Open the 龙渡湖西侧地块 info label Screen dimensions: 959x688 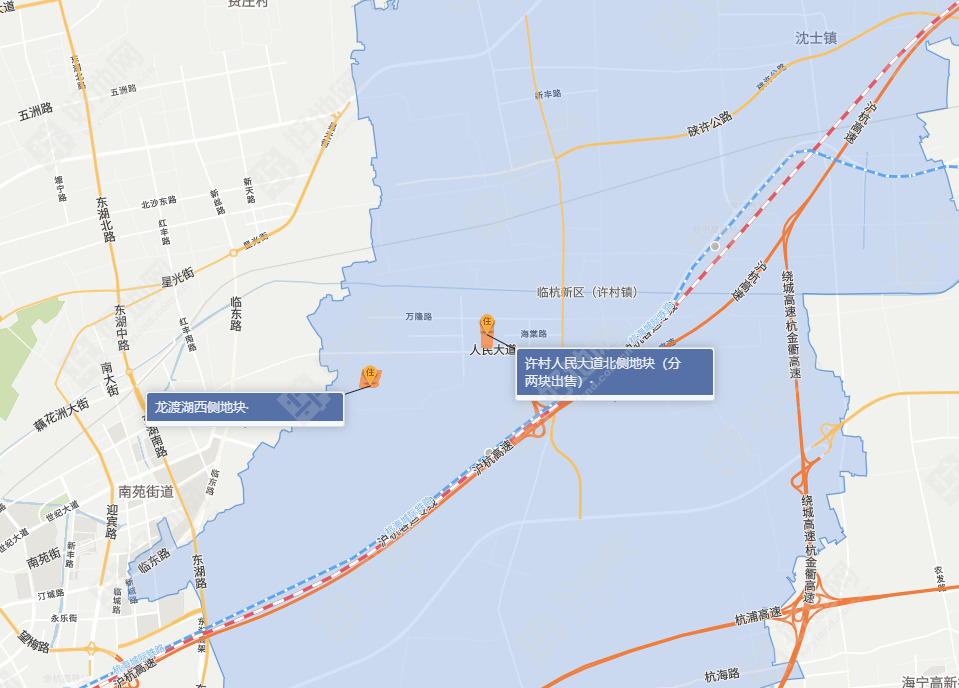245,408
